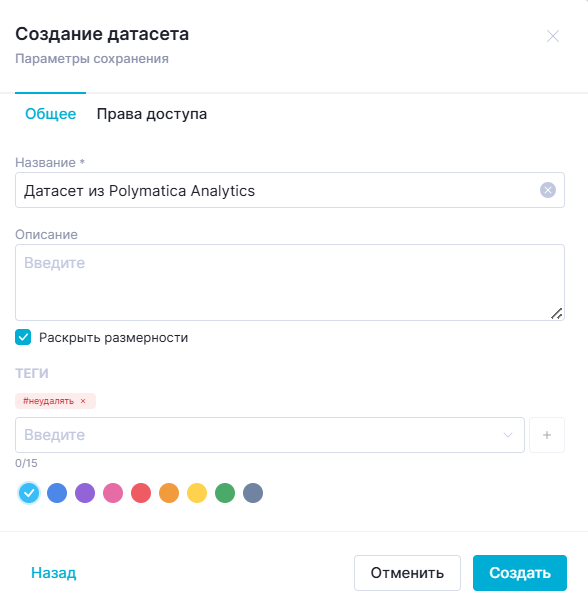Expand the tags dropdown chevron
The height and width of the screenshot is (611, 588).
pyautogui.click(x=507, y=435)
